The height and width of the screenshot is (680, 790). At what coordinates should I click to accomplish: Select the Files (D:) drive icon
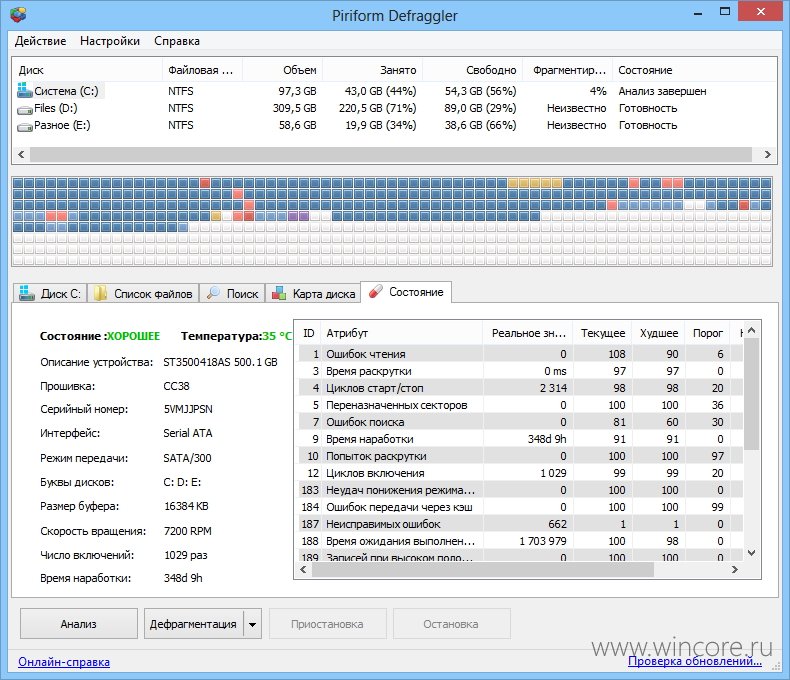coord(25,109)
